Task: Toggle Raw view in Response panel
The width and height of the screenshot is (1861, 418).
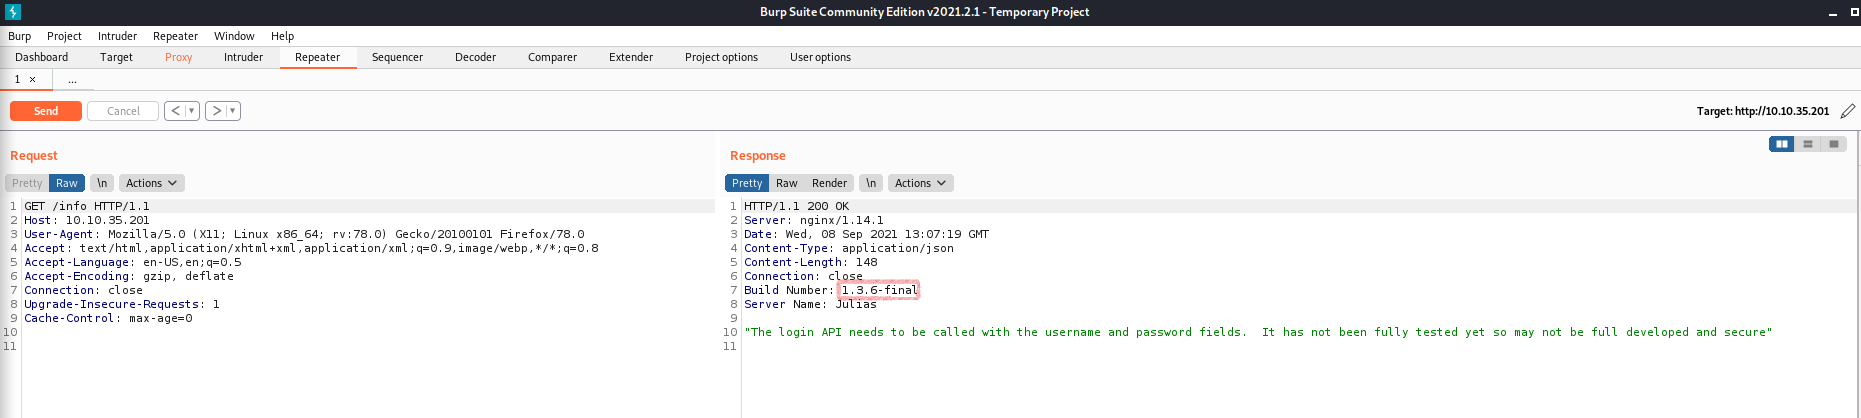Action: (x=787, y=183)
